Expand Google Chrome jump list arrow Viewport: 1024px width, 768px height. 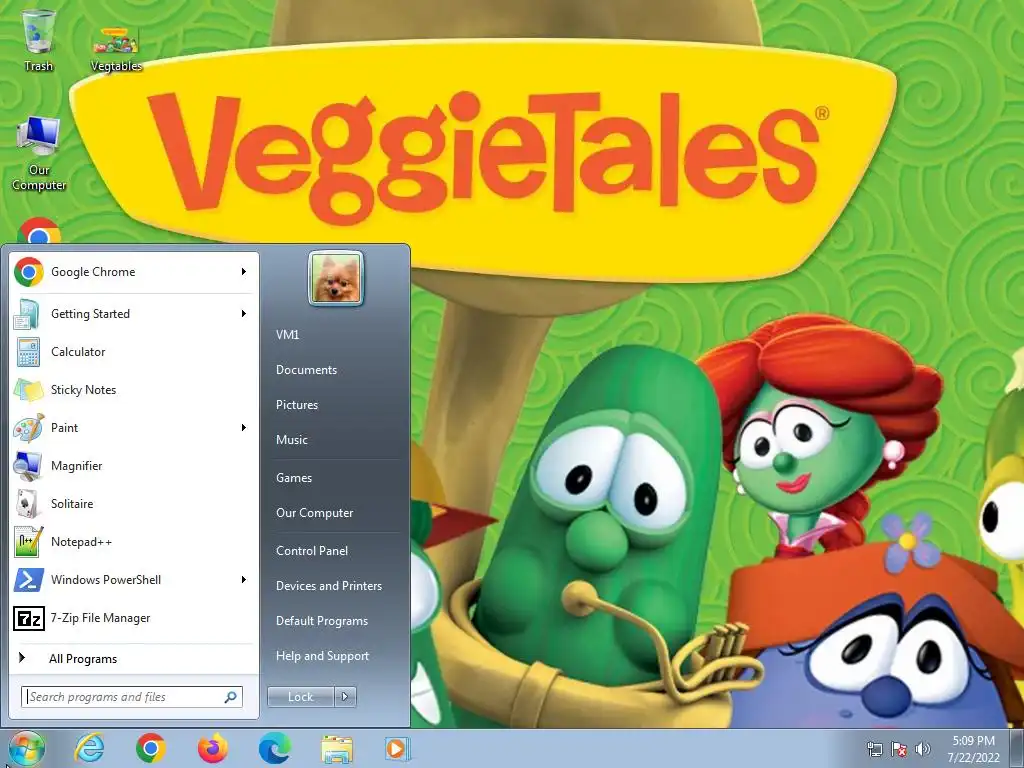(x=244, y=272)
